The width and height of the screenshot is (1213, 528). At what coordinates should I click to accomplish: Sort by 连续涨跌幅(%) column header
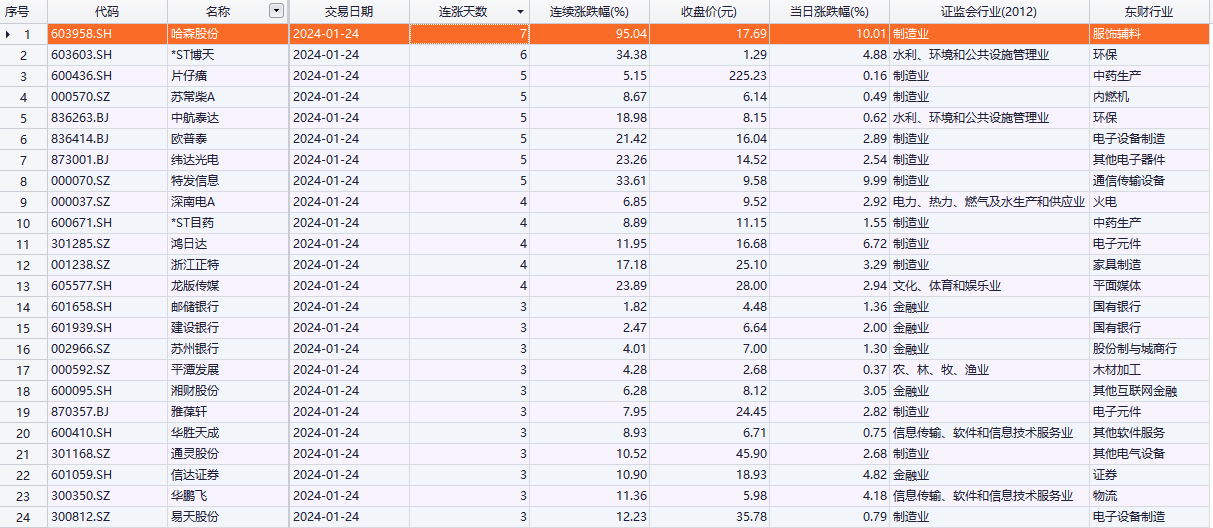click(x=589, y=12)
